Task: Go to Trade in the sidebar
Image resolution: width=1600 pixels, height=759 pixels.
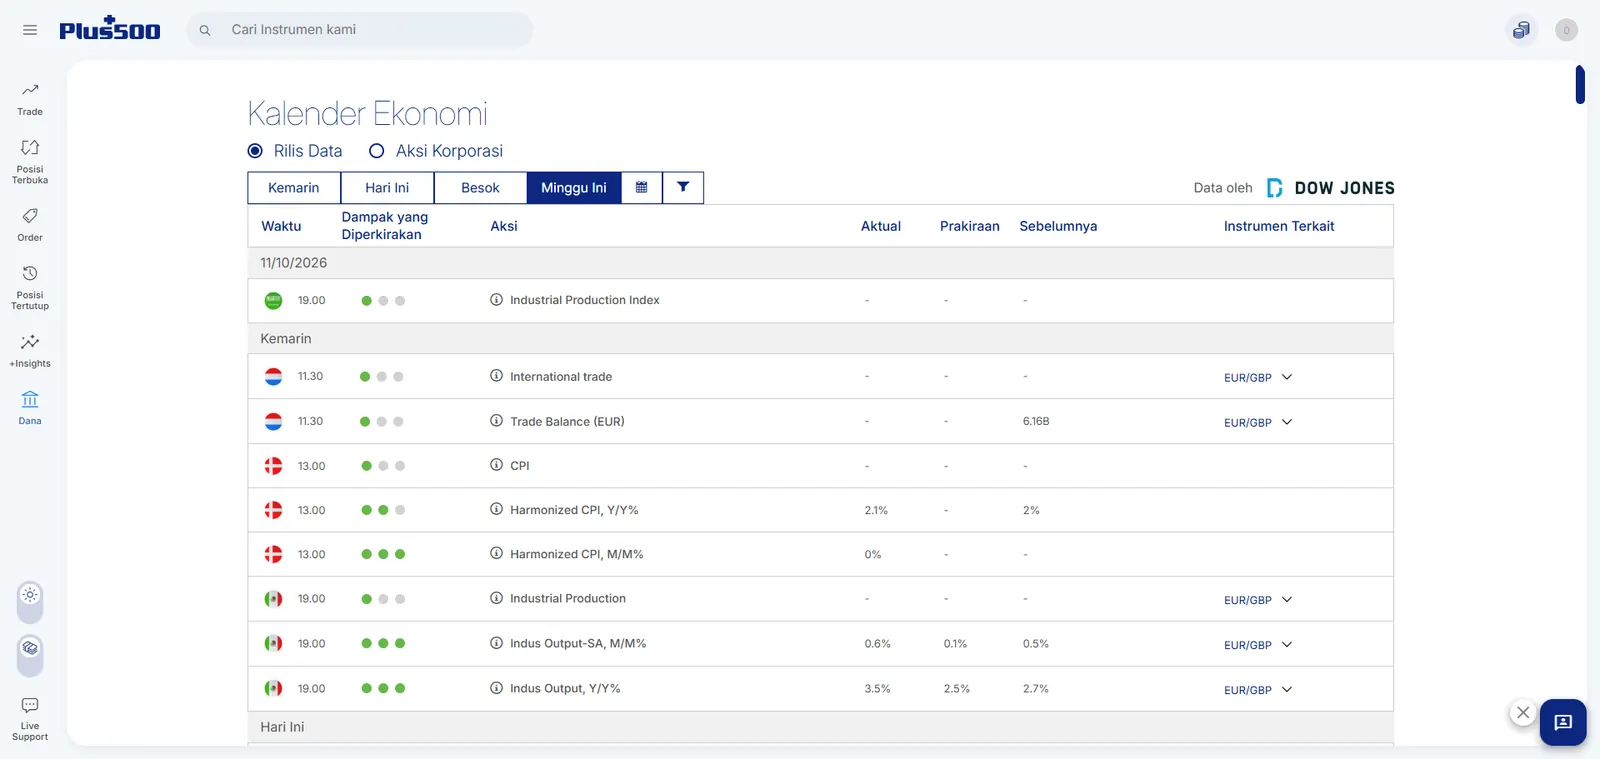Action: tap(30, 99)
